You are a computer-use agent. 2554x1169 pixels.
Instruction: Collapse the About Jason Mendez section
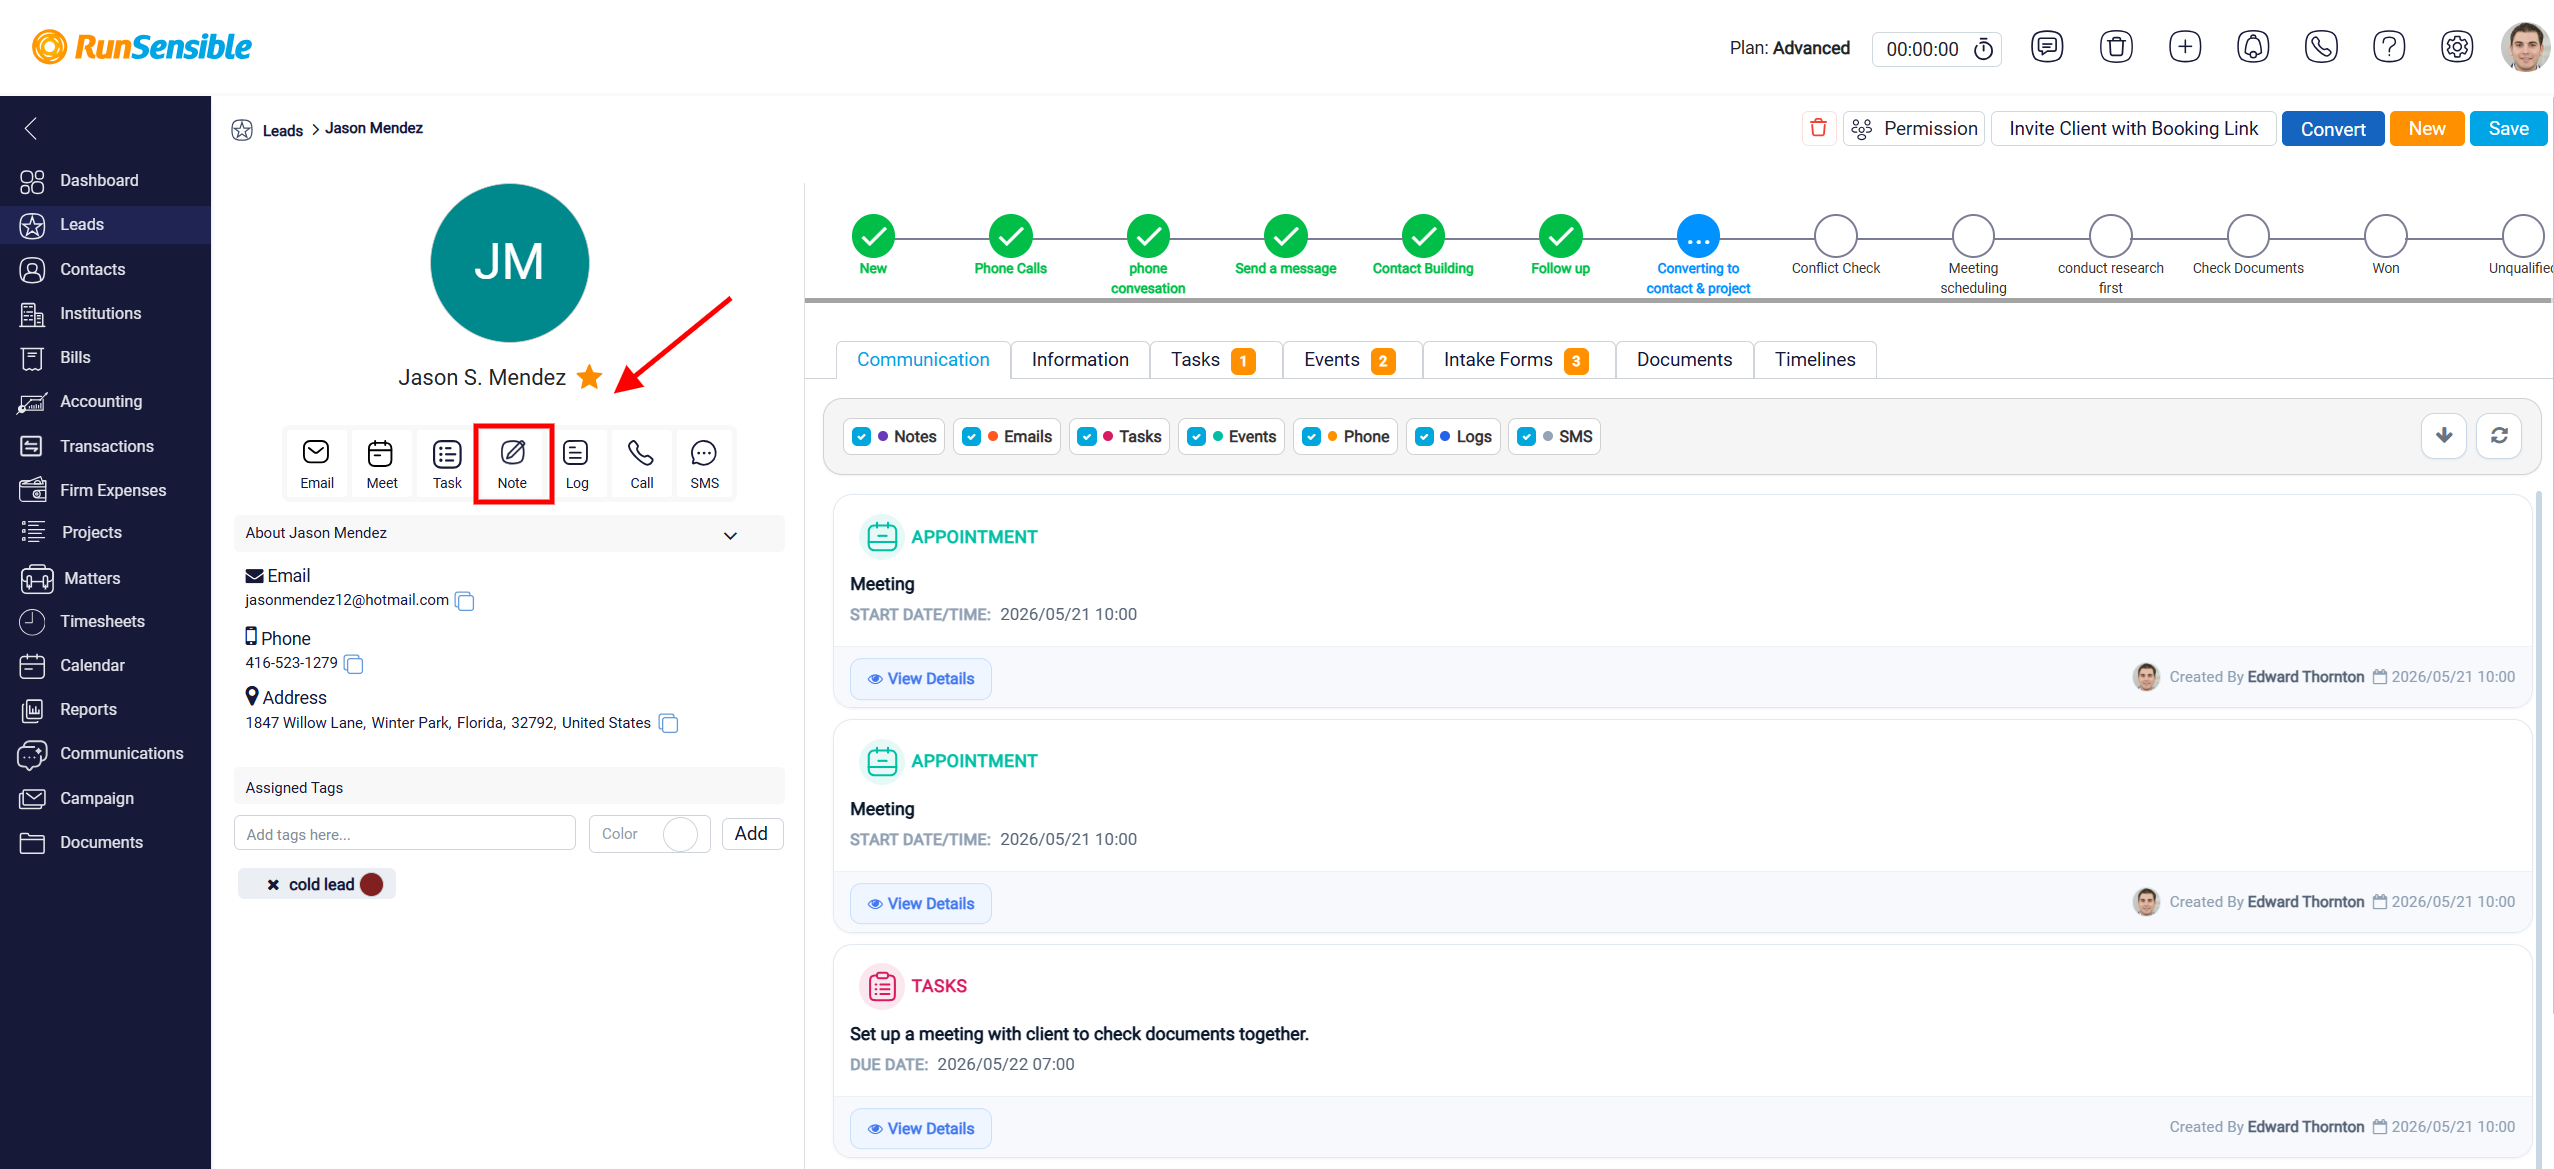[730, 535]
